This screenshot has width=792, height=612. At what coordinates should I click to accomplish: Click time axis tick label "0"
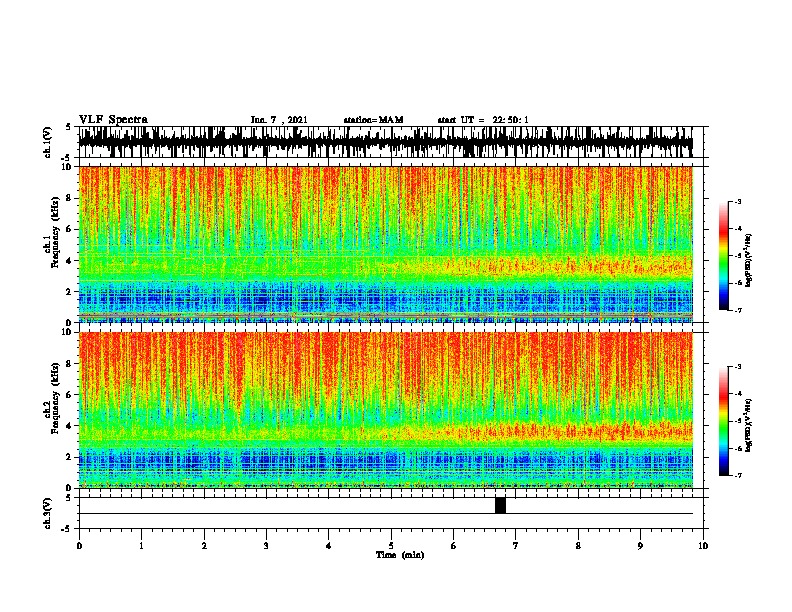79,546
